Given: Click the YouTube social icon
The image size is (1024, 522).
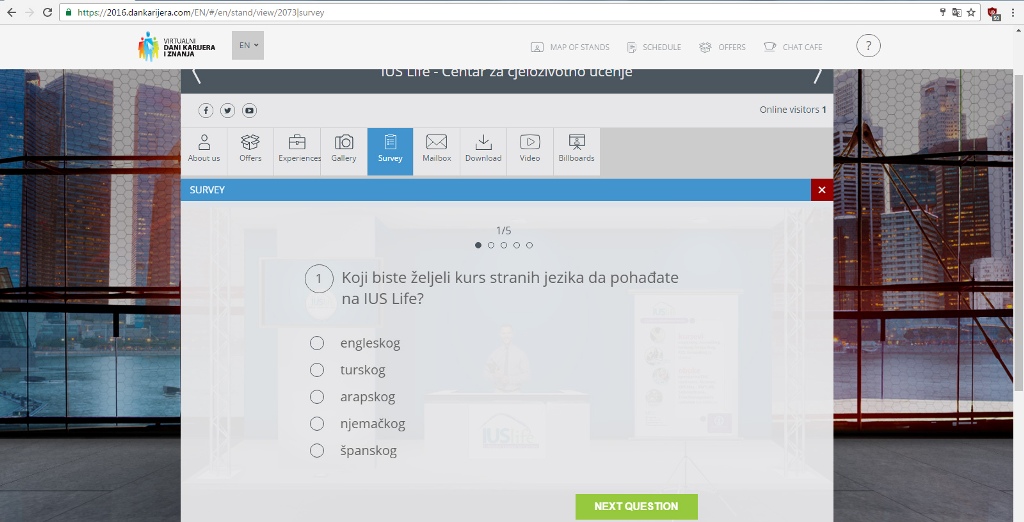Looking at the screenshot, I should tap(250, 110).
